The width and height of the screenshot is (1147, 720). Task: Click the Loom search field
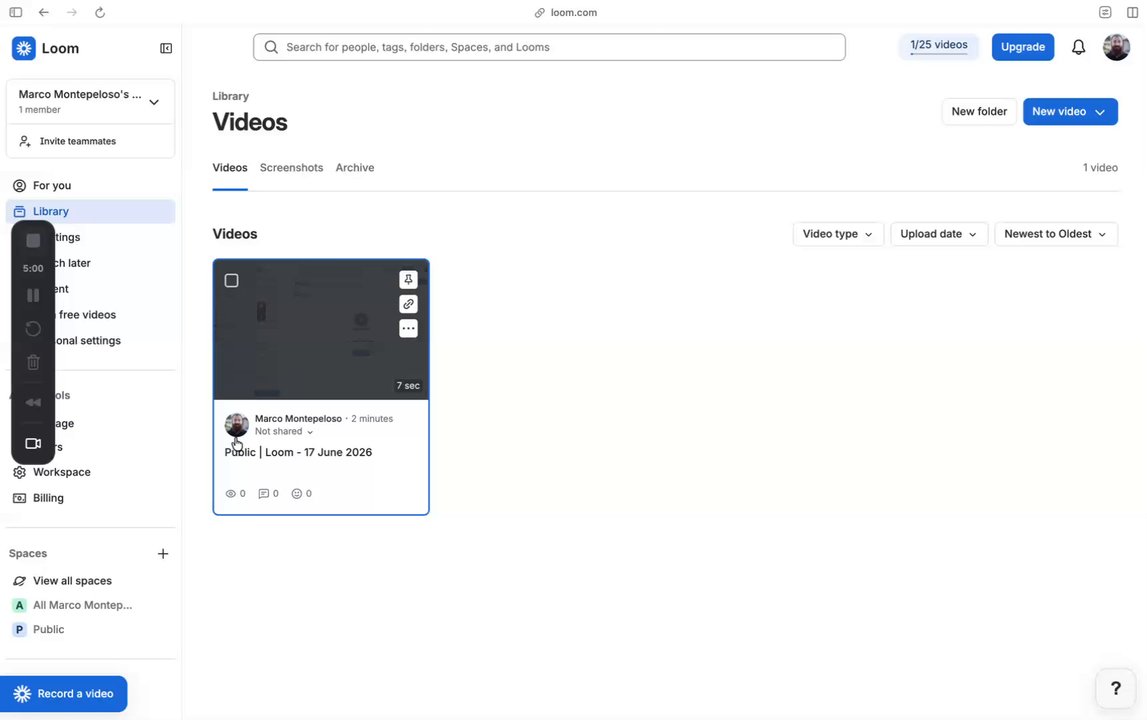click(549, 47)
